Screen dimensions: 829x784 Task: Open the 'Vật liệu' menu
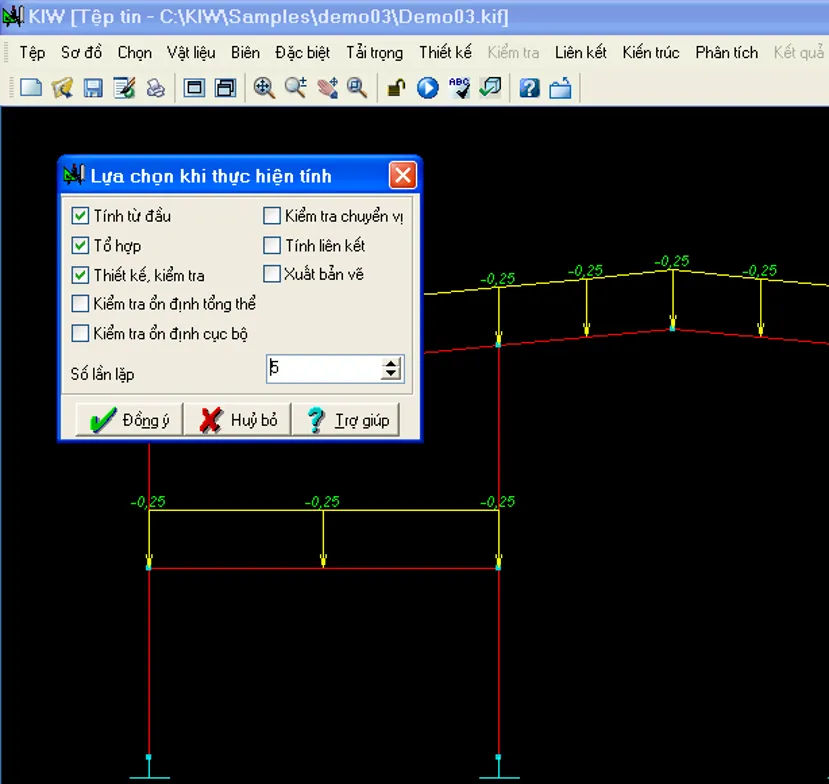coord(190,52)
